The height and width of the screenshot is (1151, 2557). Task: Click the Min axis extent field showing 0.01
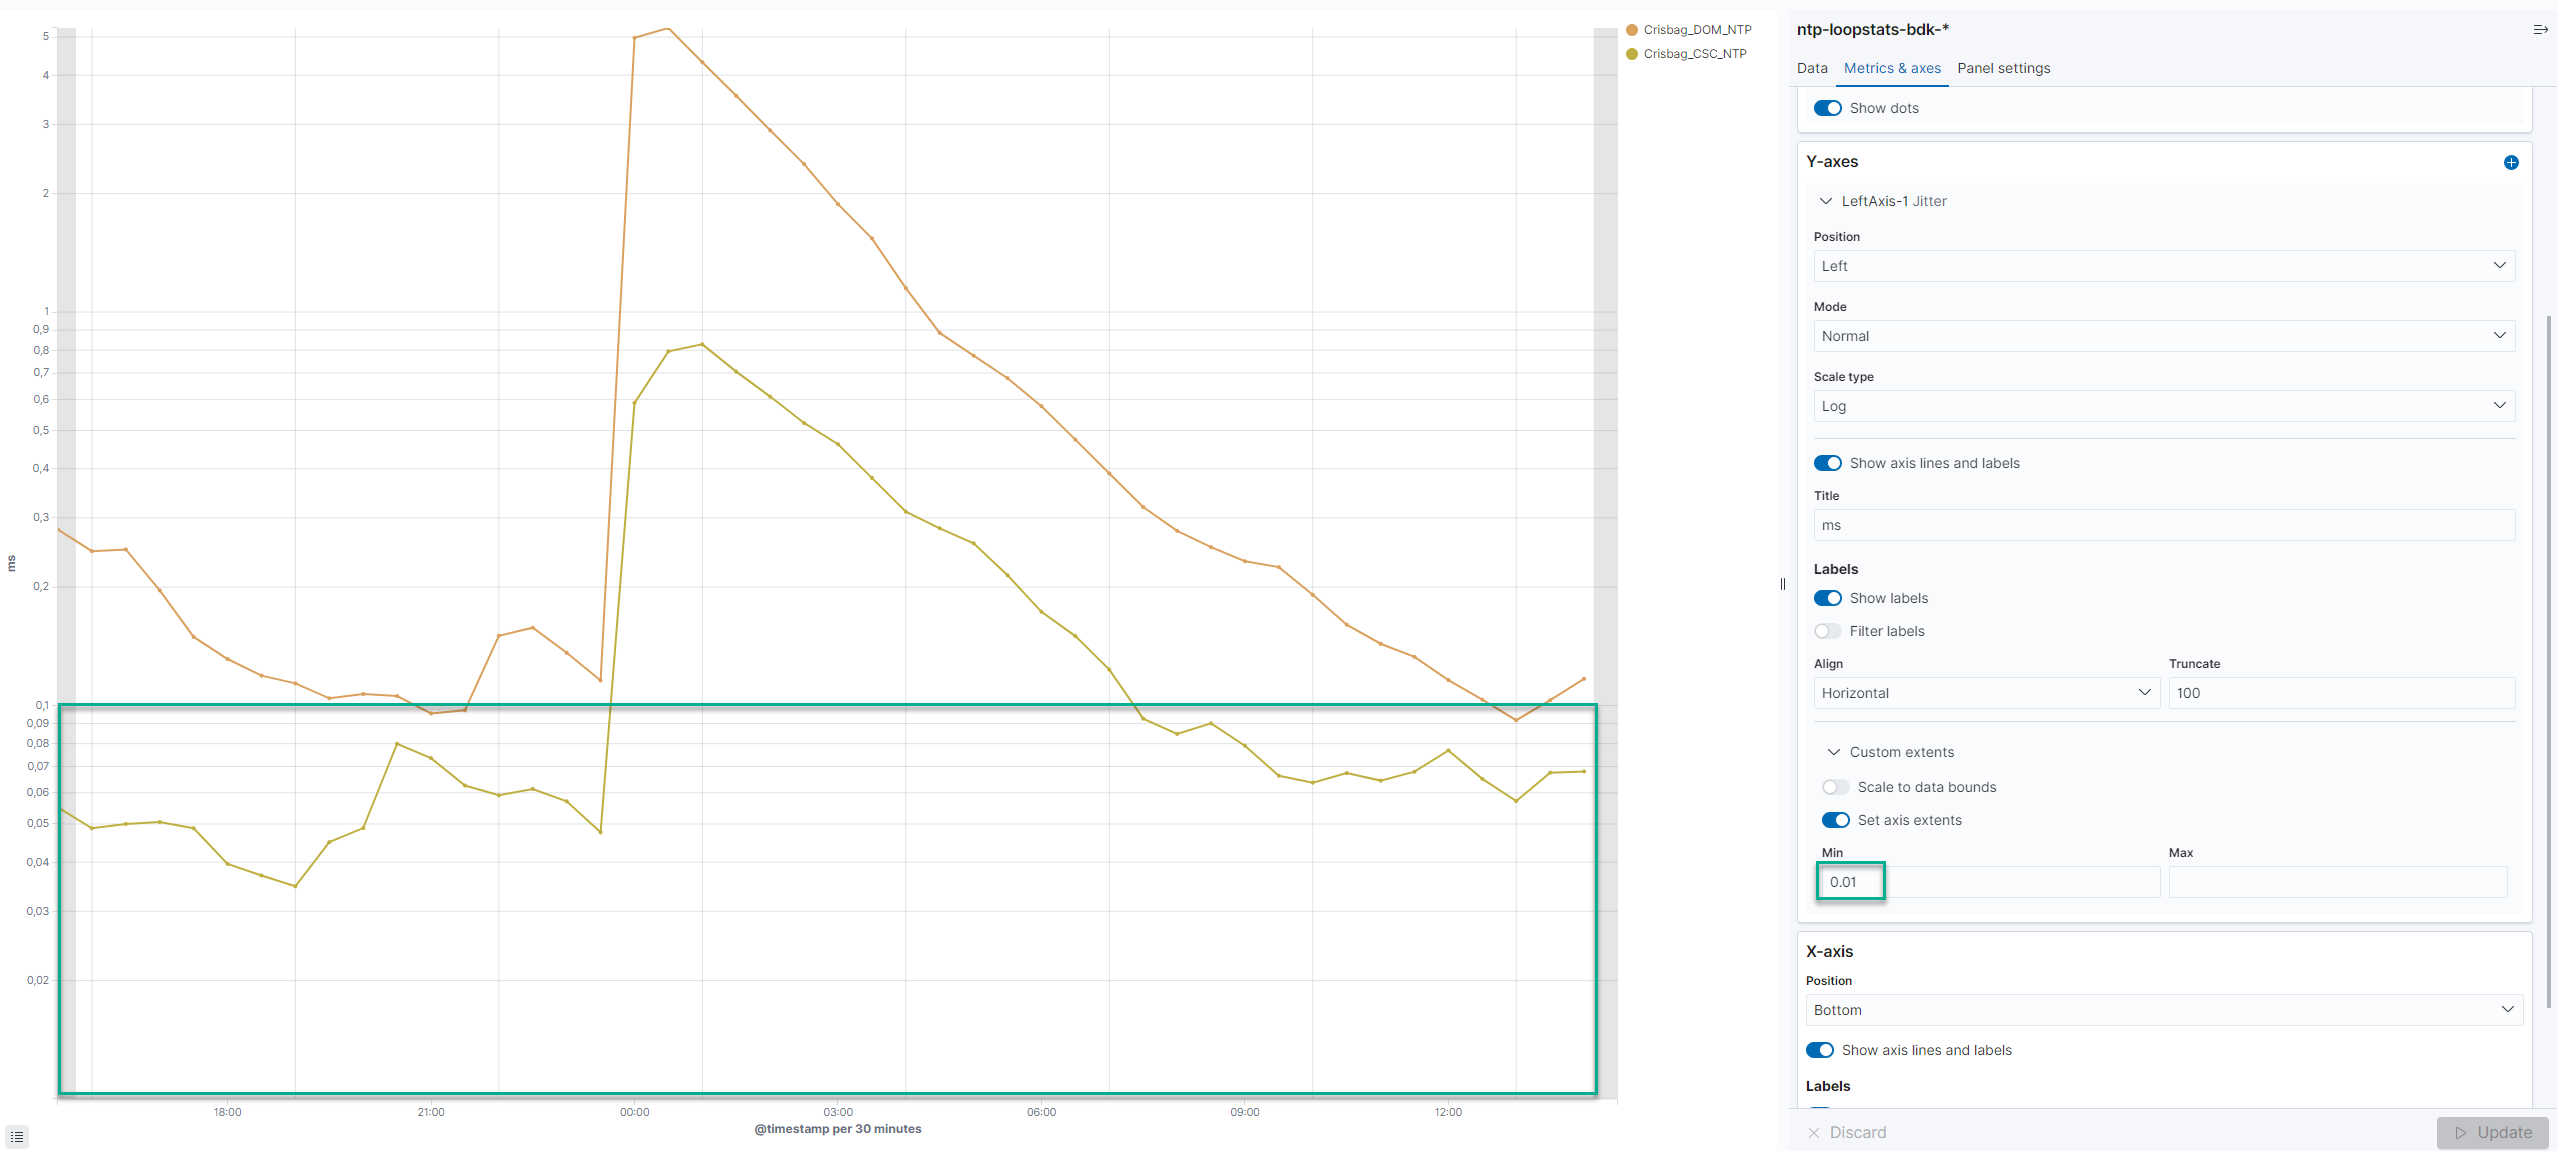tap(1850, 881)
